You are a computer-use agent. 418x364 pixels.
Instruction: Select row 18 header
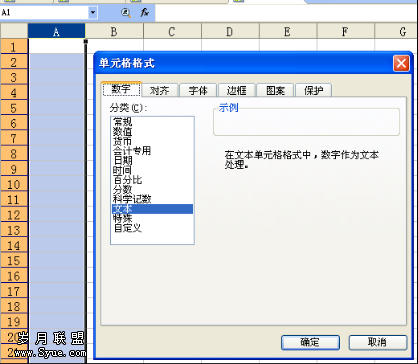14,306
